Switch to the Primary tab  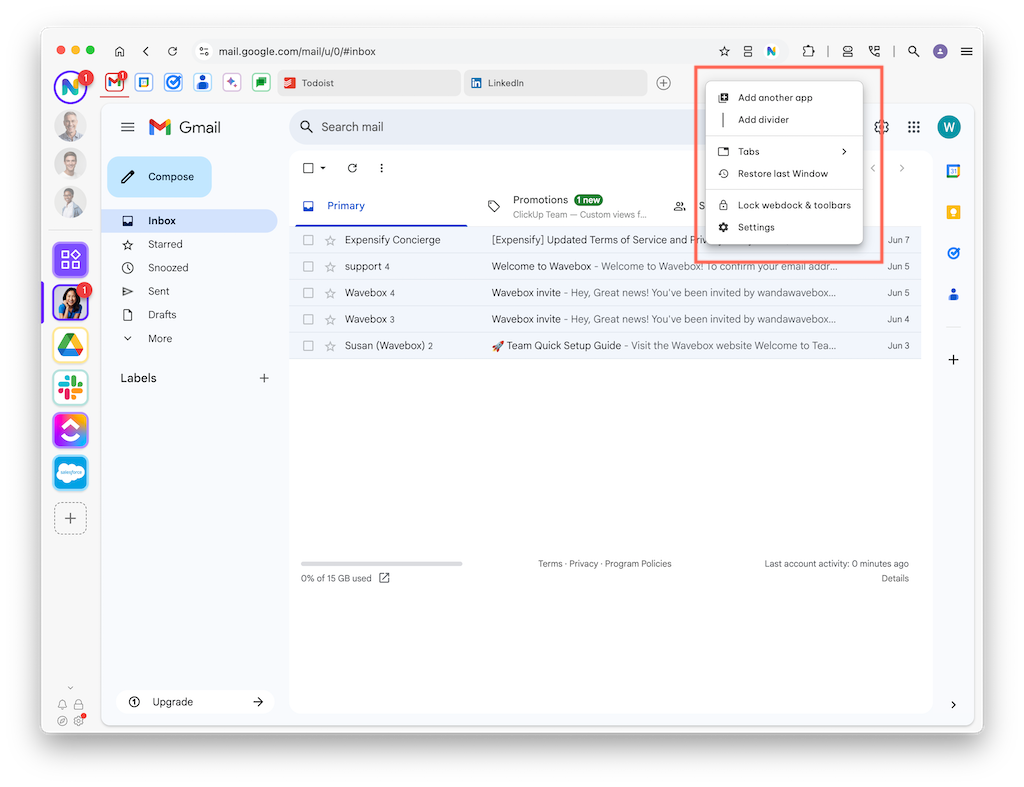point(381,206)
